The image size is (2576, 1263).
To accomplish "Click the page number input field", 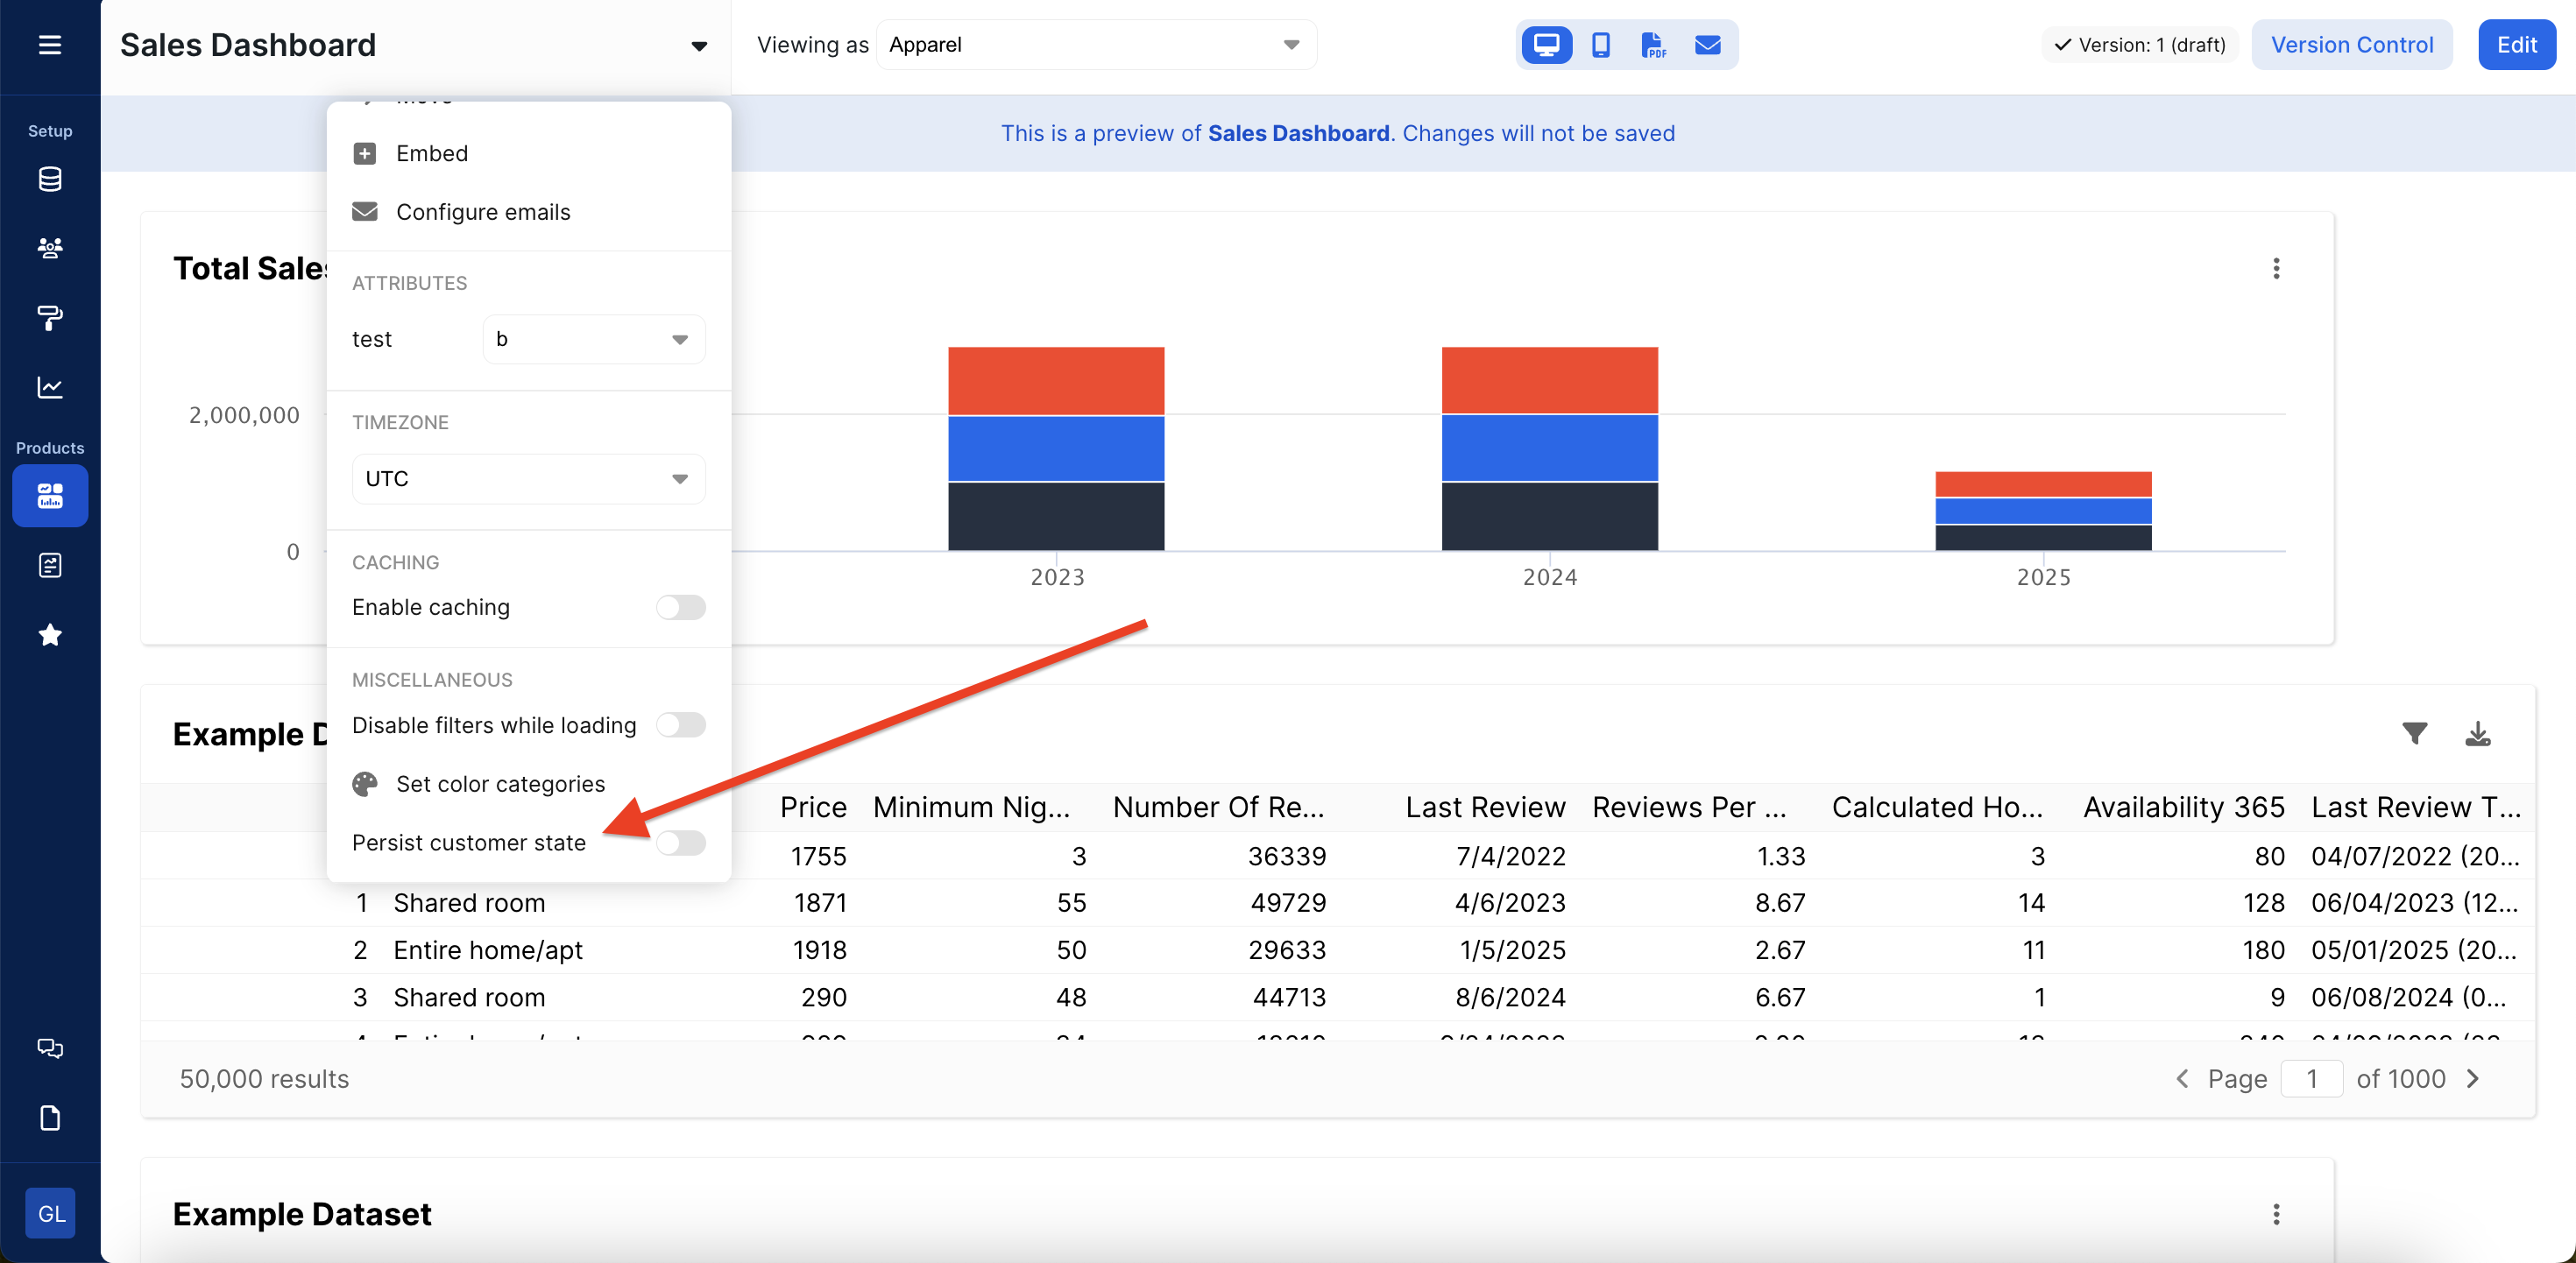I will click(2311, 1079).
